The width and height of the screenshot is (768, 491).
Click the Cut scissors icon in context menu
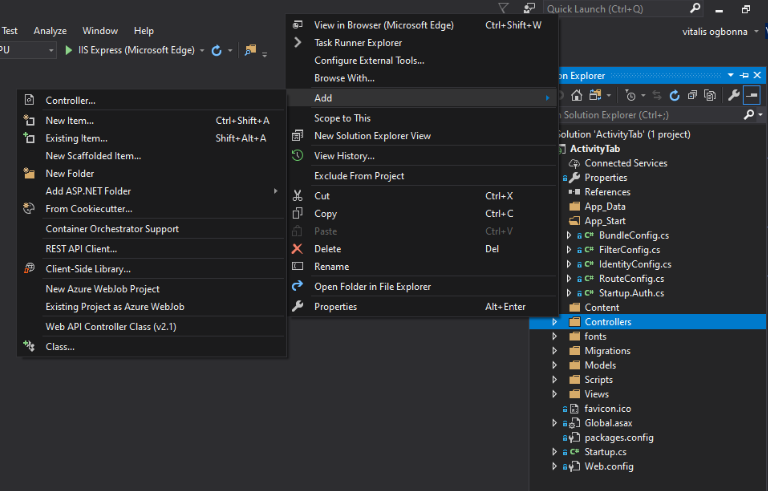[297, 196]
